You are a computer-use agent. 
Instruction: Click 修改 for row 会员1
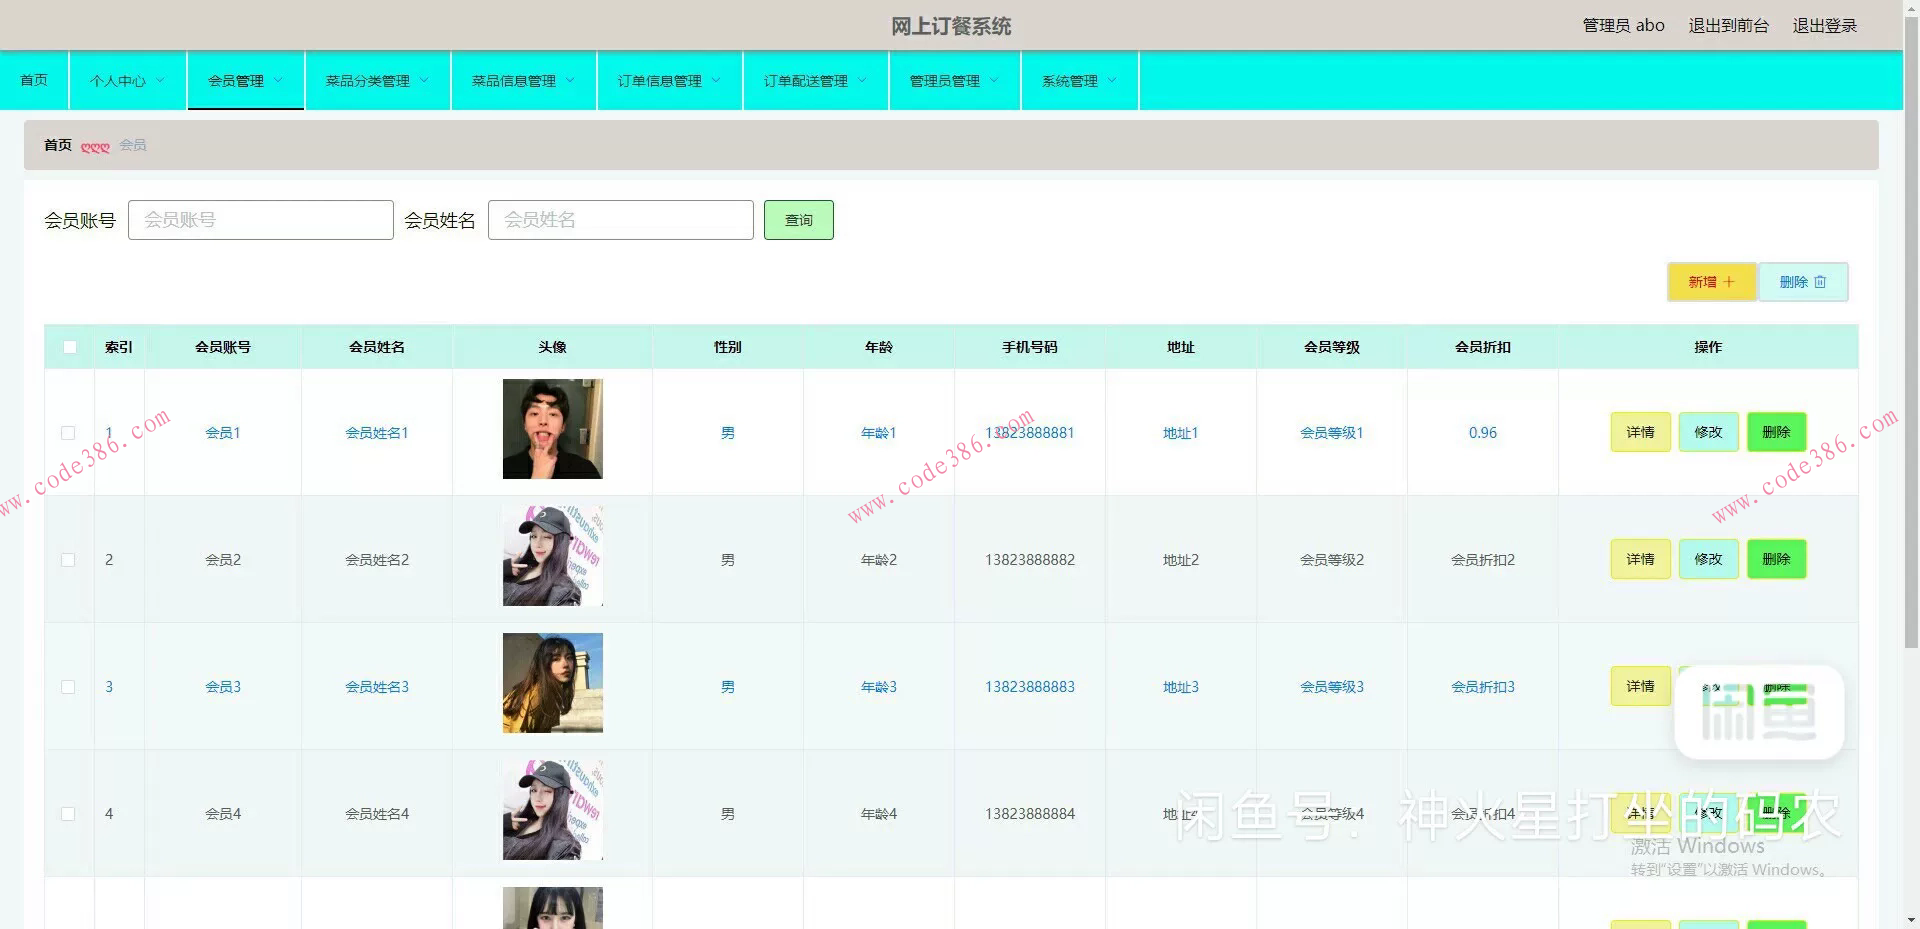[x=1709, y=432]
